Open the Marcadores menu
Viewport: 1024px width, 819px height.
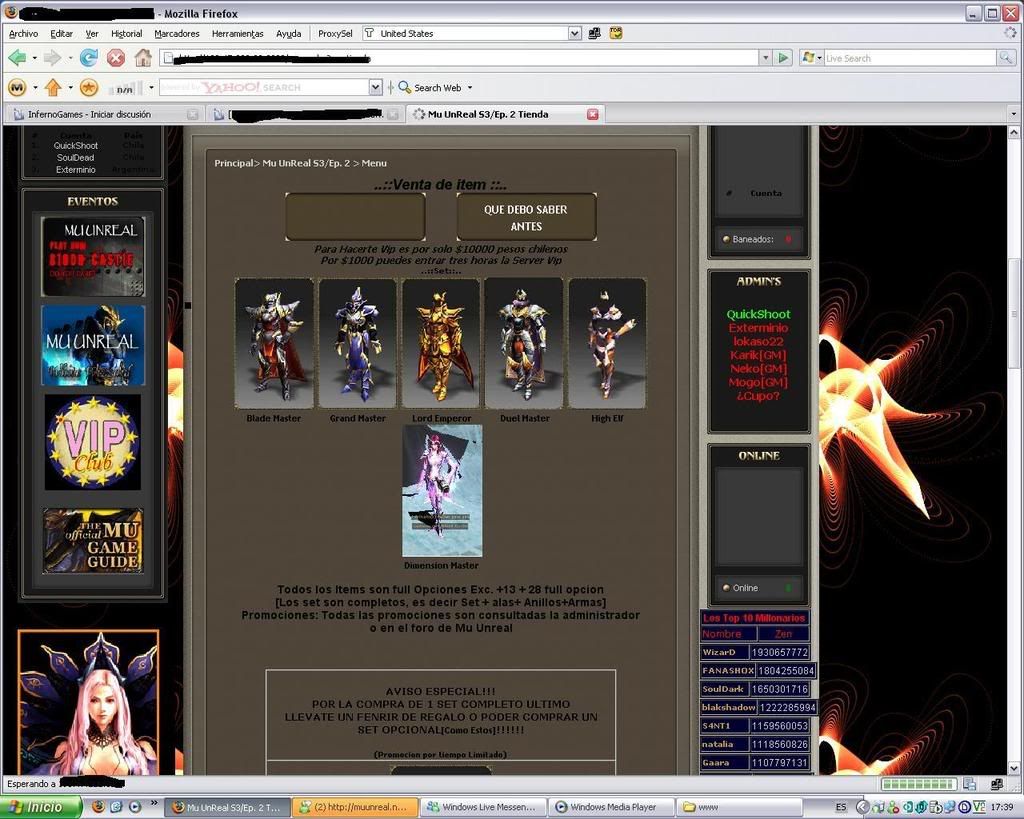pyautogui.click(x=177, y=33)
